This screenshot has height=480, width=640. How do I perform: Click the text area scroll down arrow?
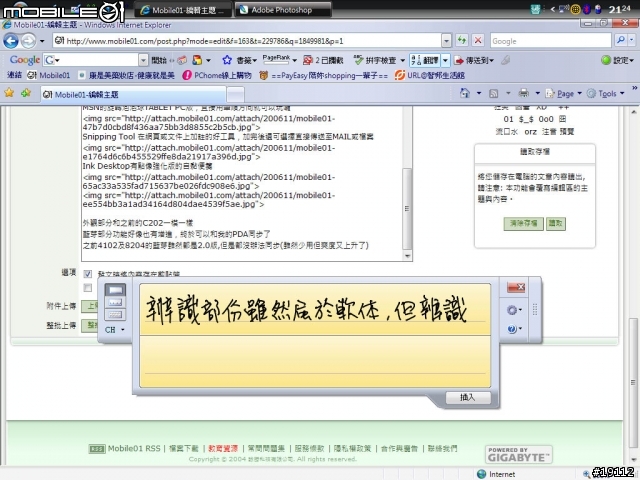point(407,256)
